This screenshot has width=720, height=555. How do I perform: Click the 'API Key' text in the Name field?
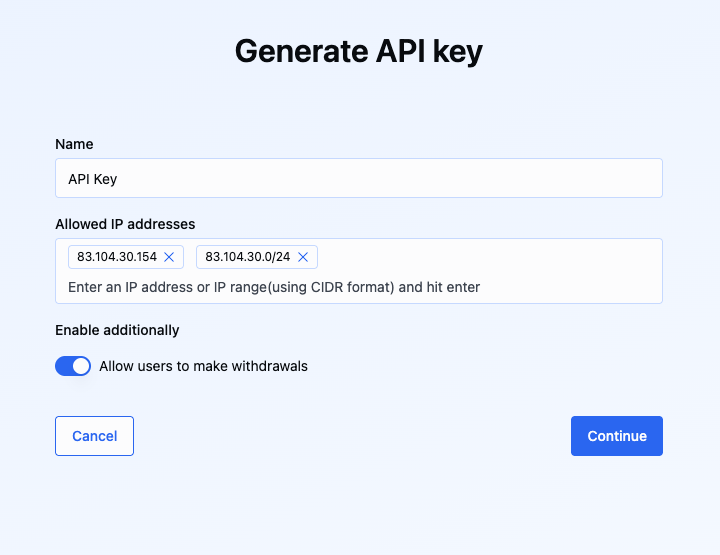coord(92,179)
